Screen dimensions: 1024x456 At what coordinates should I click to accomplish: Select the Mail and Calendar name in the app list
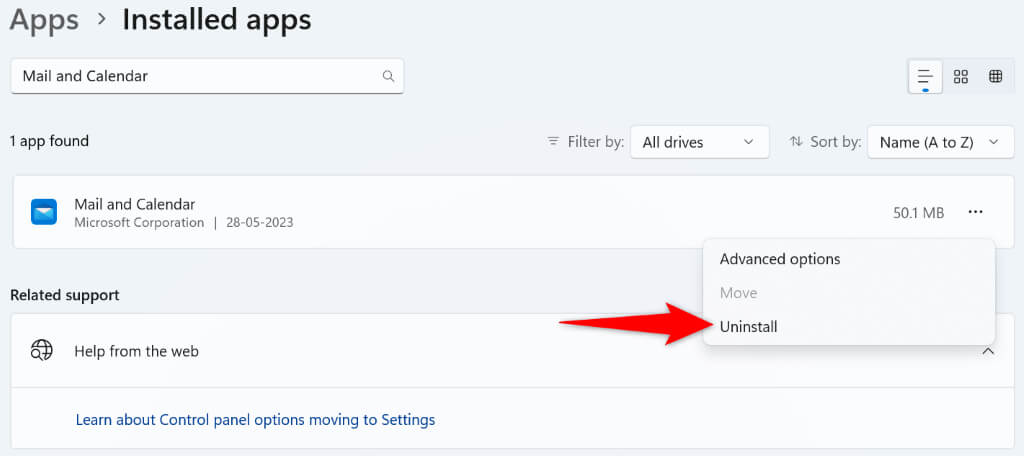tap(135, 204)
